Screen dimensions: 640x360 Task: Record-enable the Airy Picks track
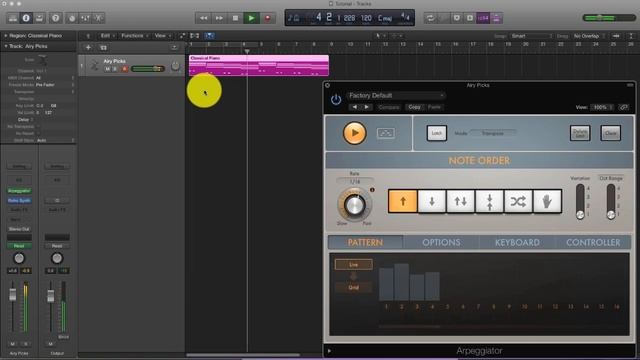125,69
